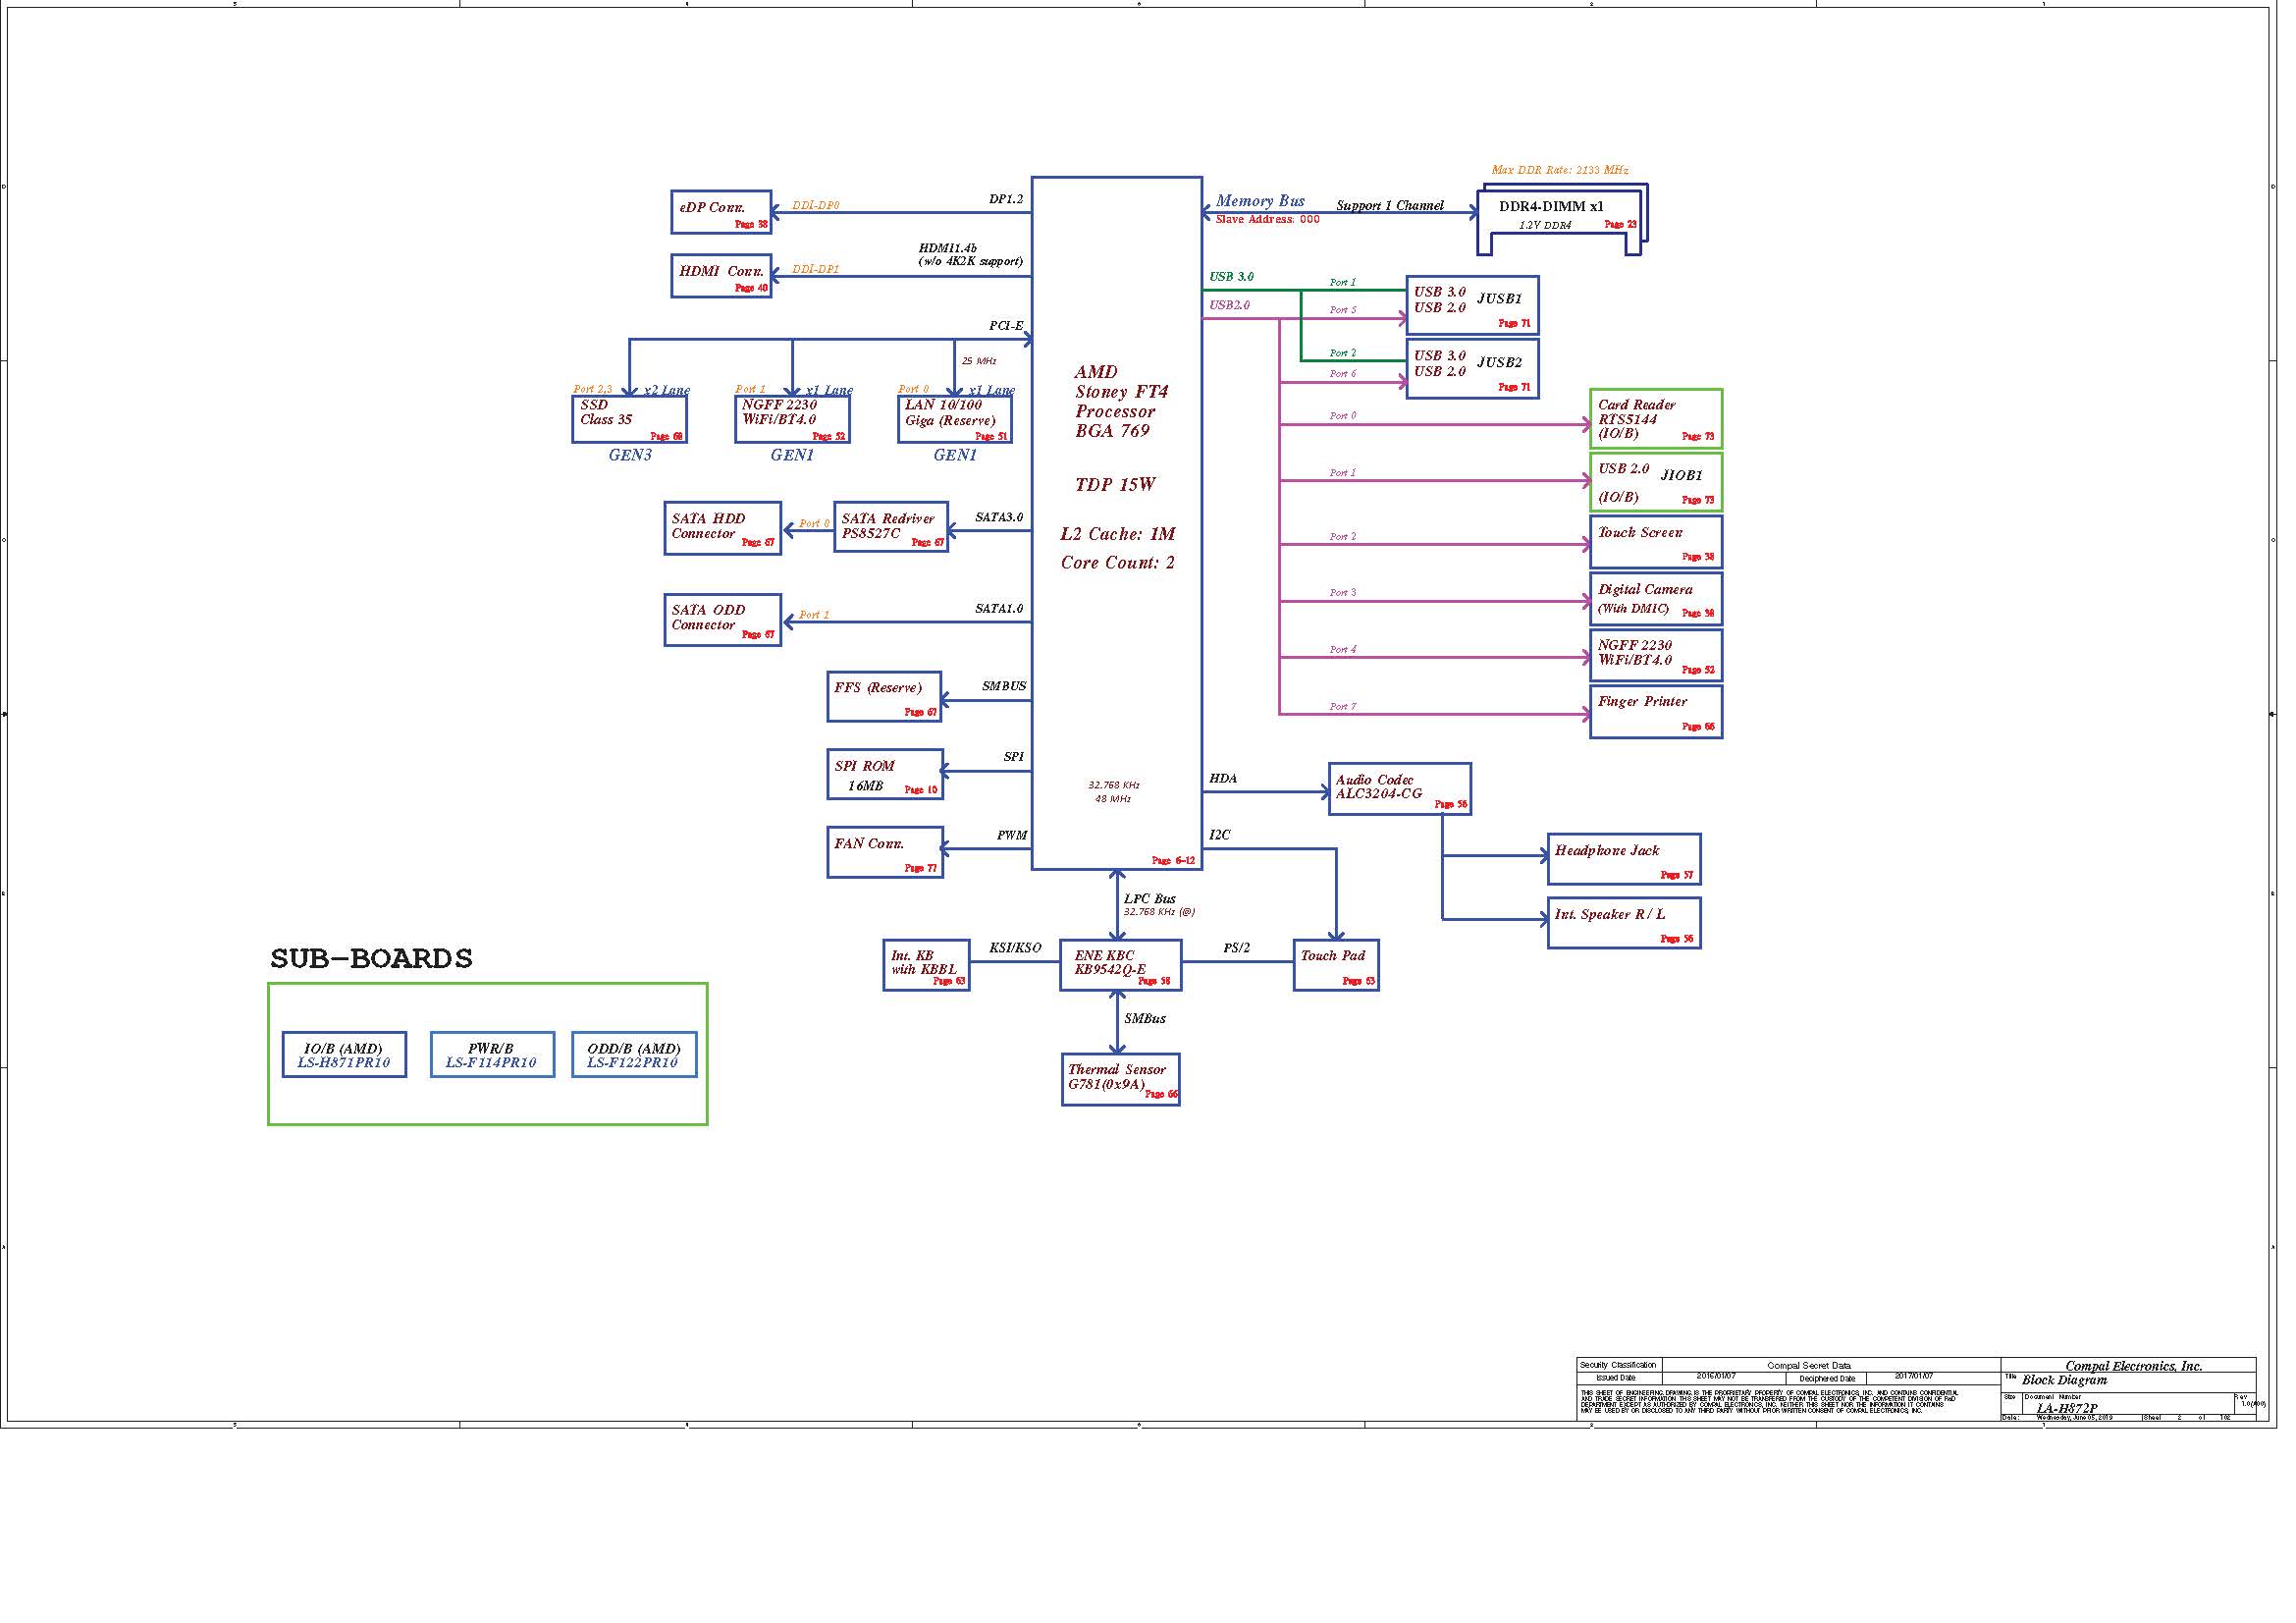Image resolution: width=2296 pixels, height=1623 pixels.
Task: Click the USB 2.0 JIOB1 block
Action: tap(1656, 482)
